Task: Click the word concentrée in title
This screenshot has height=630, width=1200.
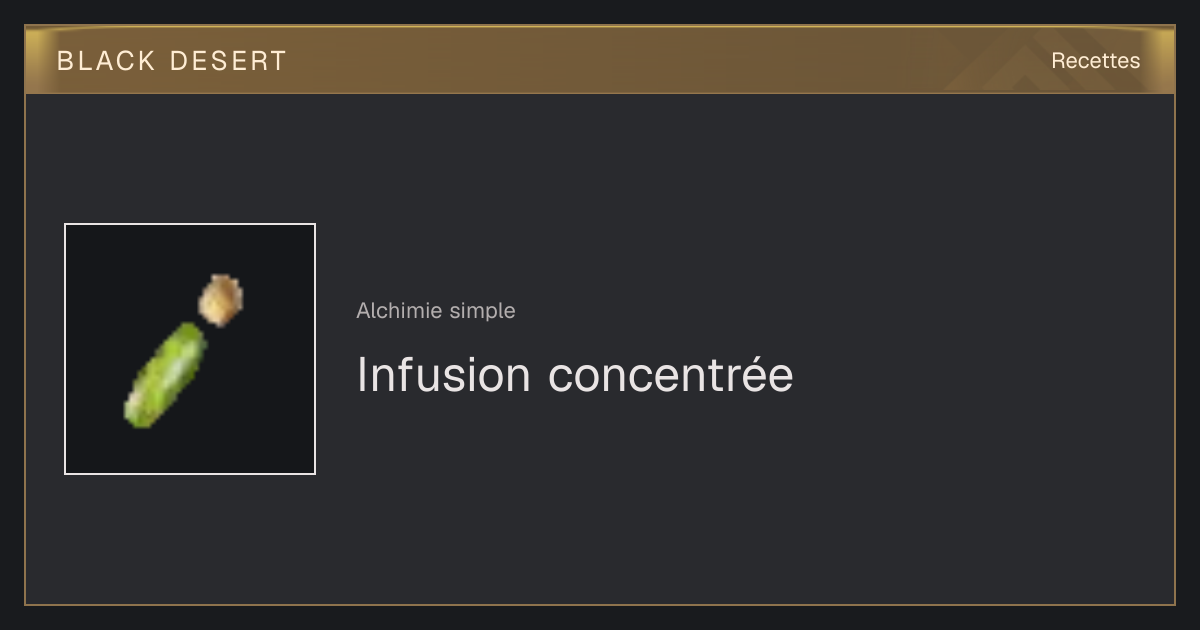Action: coord(671,375)
